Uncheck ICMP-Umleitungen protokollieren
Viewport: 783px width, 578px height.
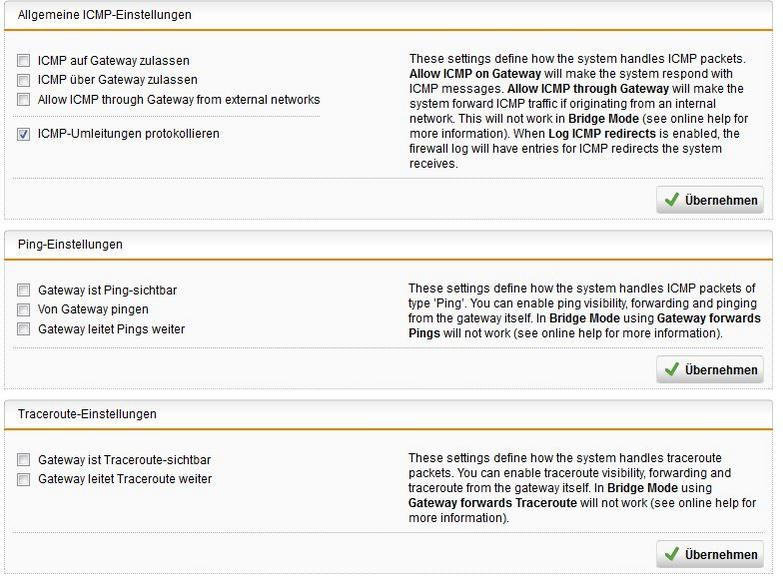pyautogui.click(x=24, y=134)
